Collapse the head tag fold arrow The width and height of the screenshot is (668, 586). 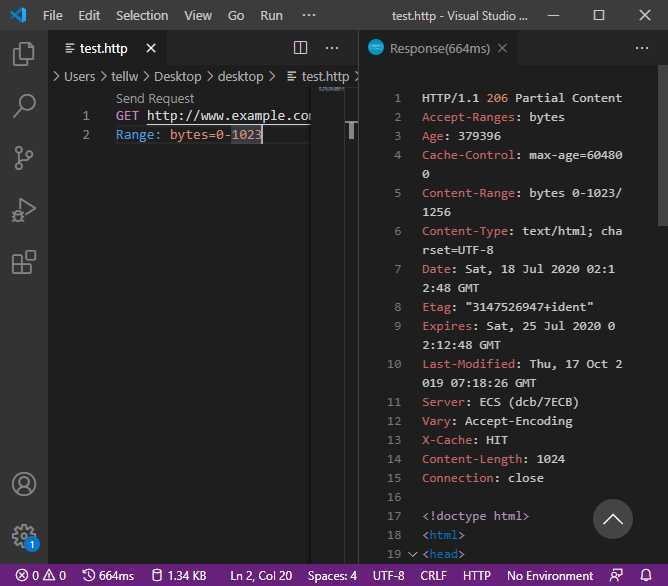coord(413,554)
